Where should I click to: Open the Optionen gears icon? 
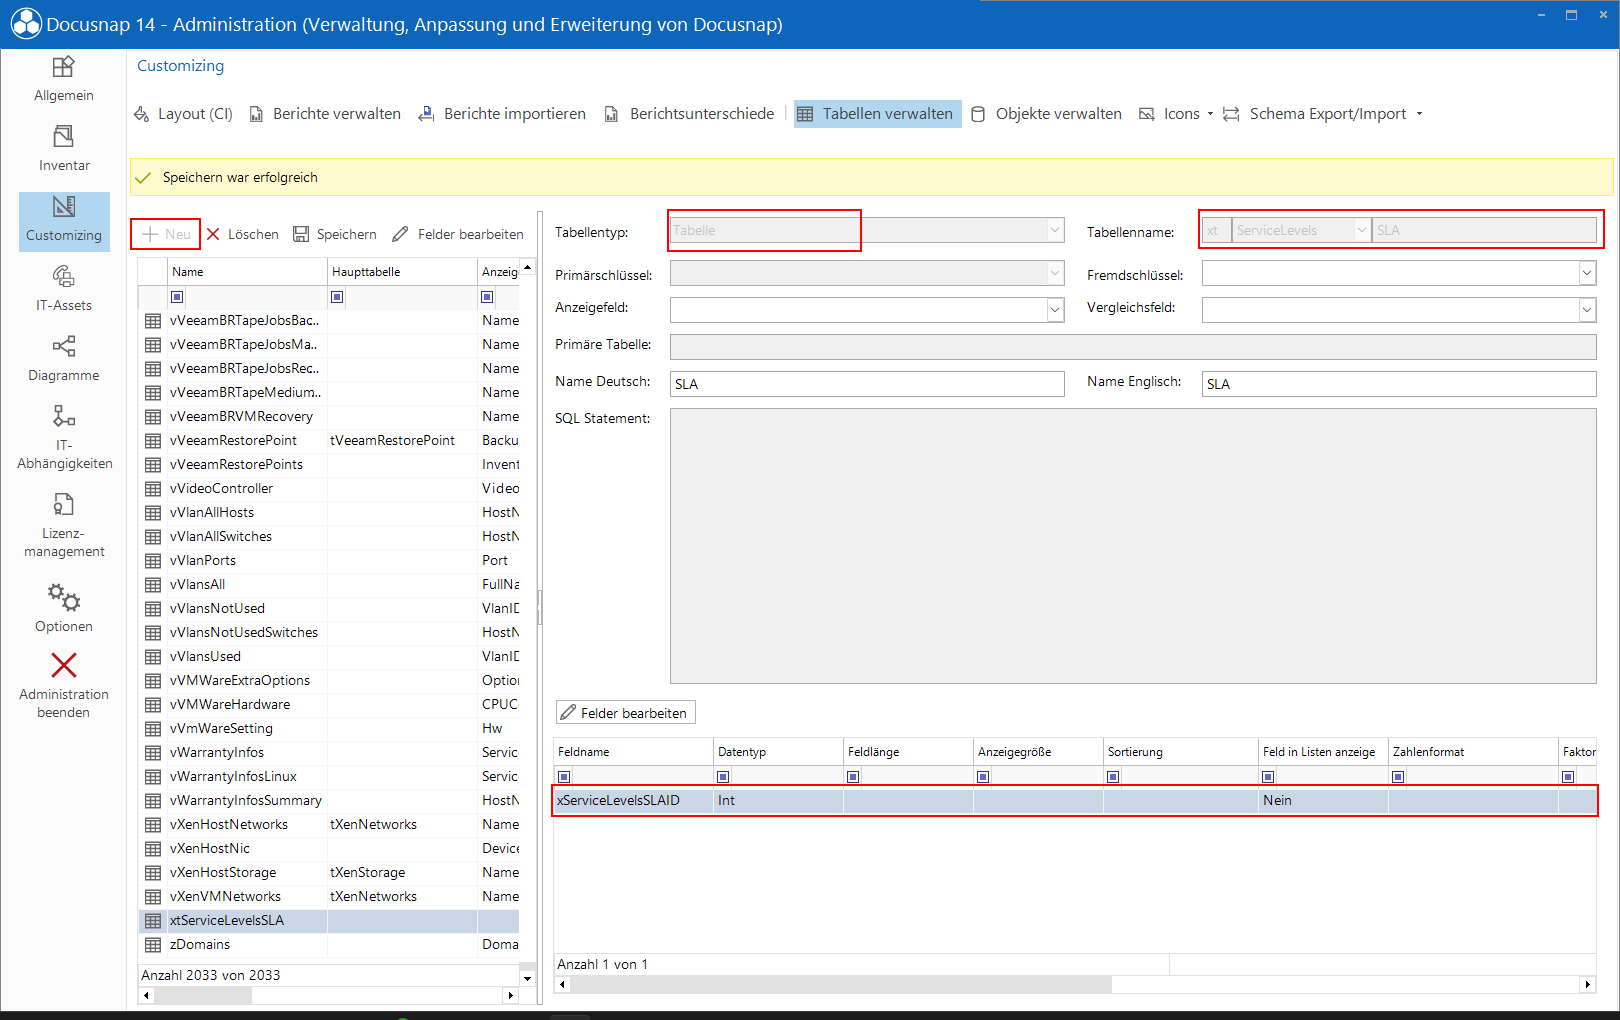[64, 598]
